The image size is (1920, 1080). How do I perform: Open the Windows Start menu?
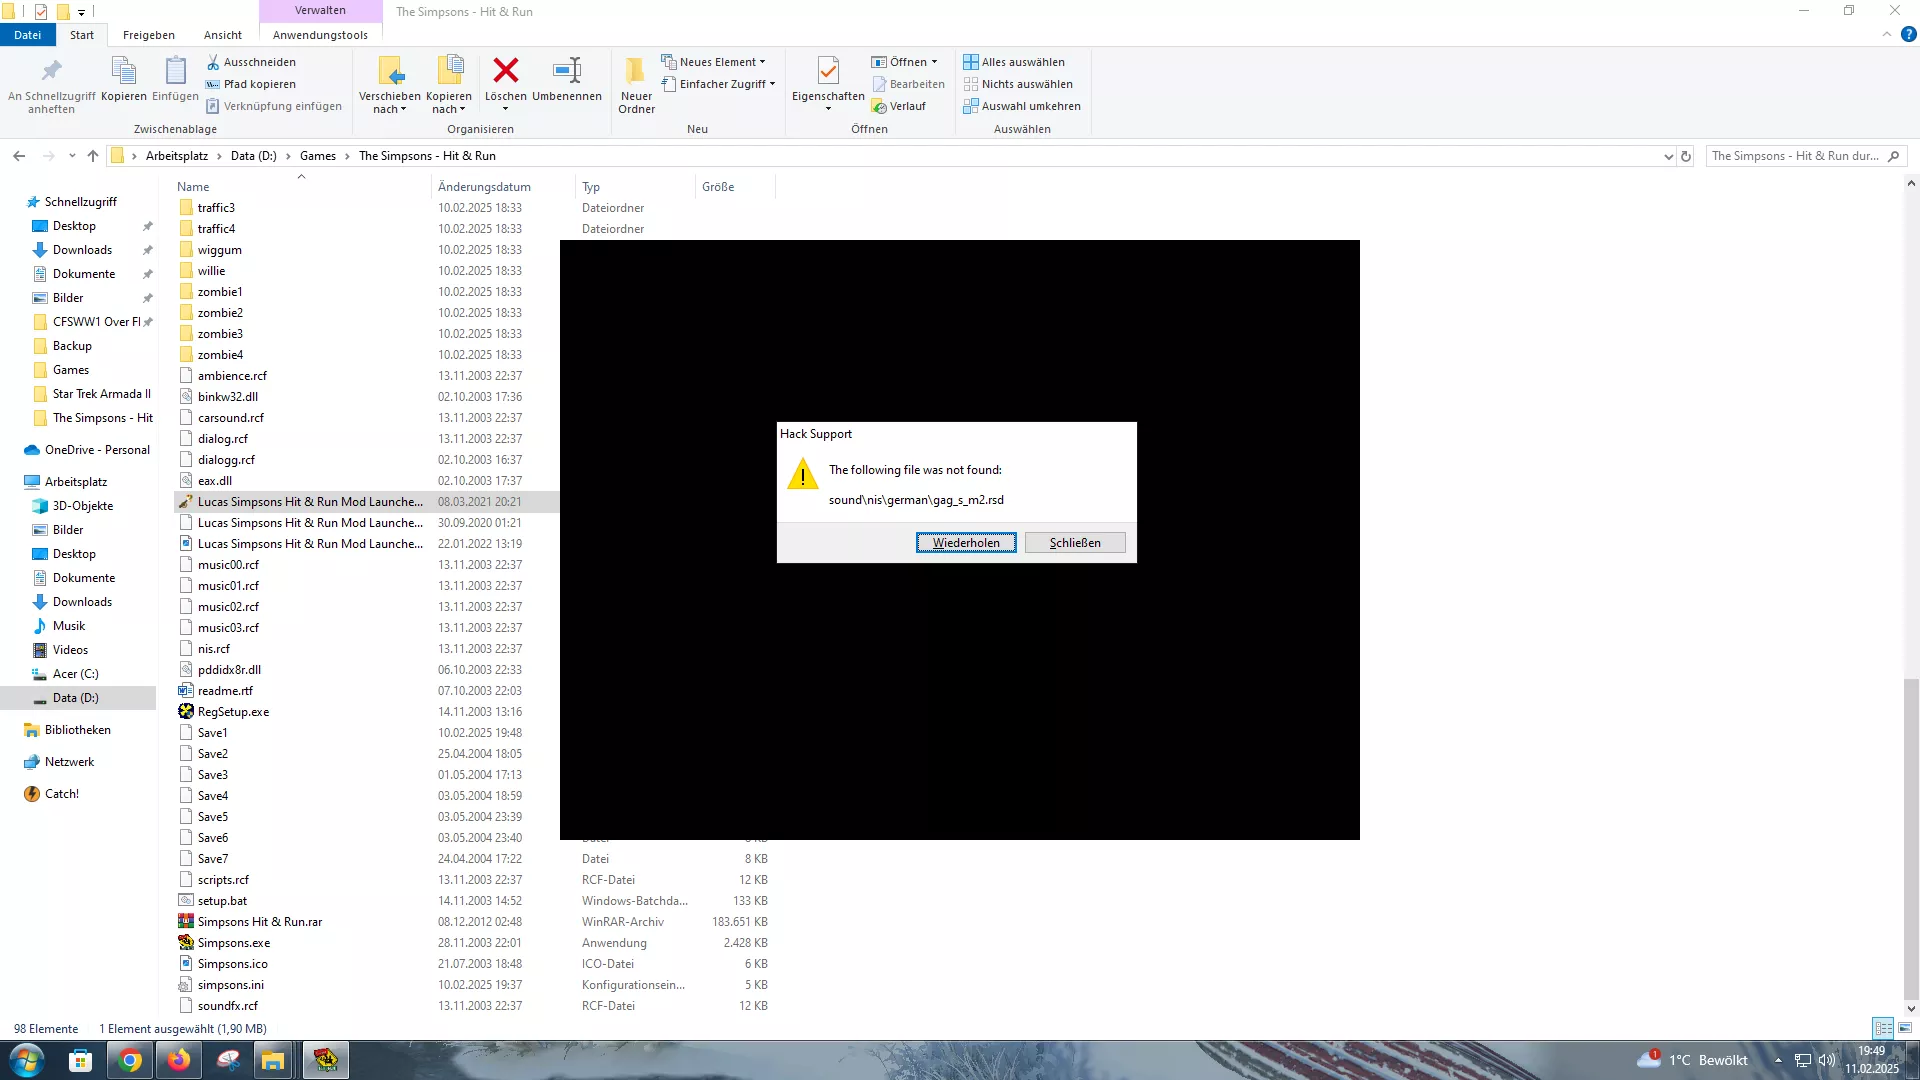coord(27,1060)
